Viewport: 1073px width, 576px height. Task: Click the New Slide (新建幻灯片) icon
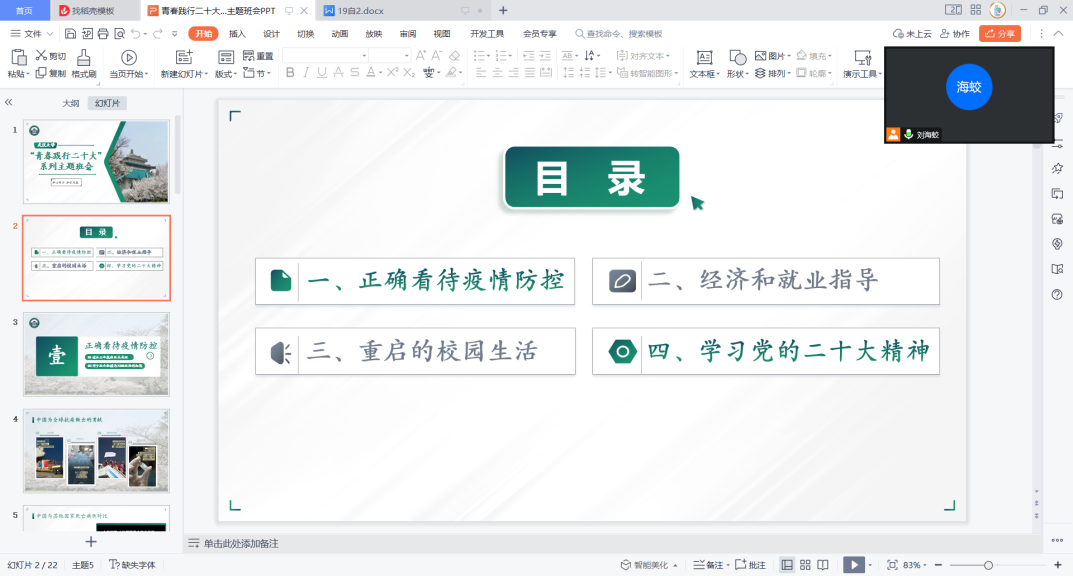pyautogui.click(x=184, y=58)
